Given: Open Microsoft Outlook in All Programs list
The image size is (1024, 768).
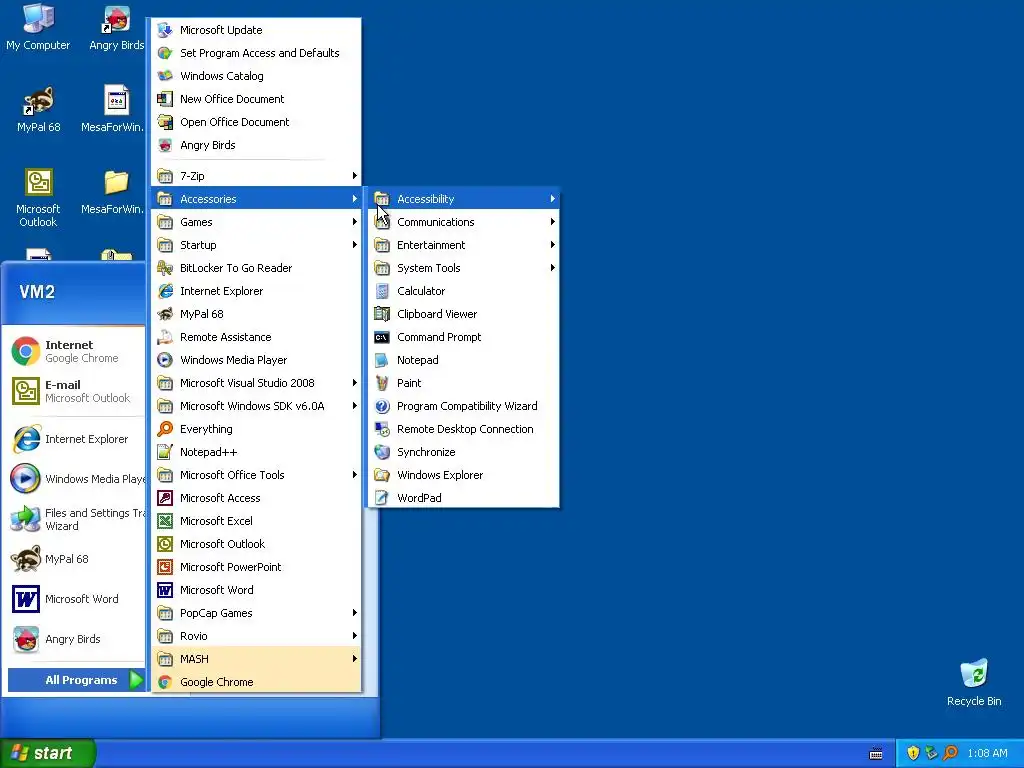Looking at the screenshot, I should pos(256,544).
